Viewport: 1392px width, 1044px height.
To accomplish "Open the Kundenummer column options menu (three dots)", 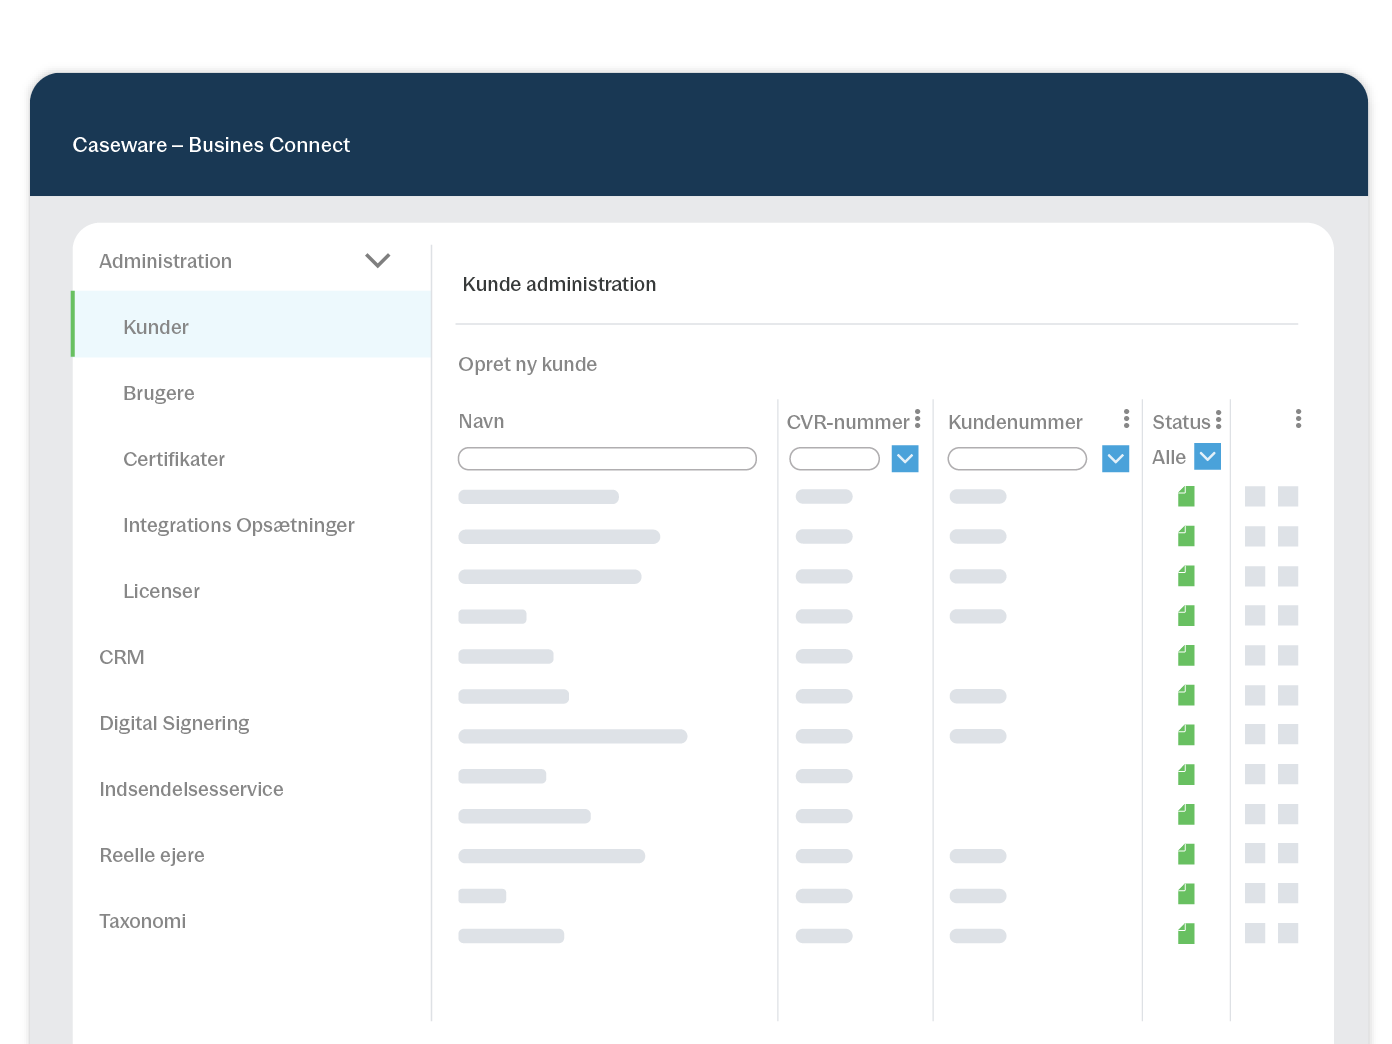I will 1126,419.
